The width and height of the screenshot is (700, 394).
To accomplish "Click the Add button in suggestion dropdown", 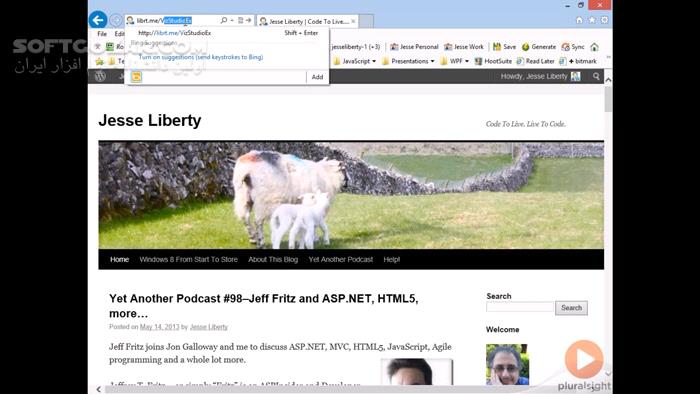I will 317,77.
